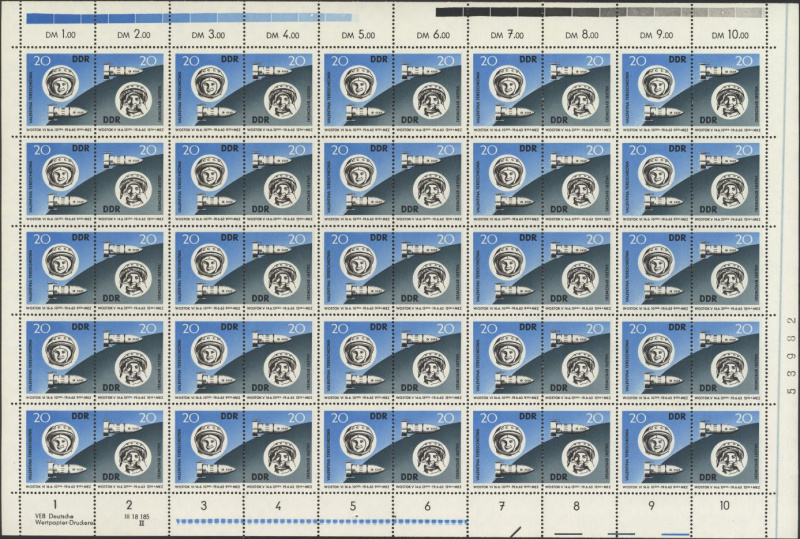The width and height of the screenshot is (800, 539).
Task: Click column number "7" in bottom margin
Action: coord(502,506)
